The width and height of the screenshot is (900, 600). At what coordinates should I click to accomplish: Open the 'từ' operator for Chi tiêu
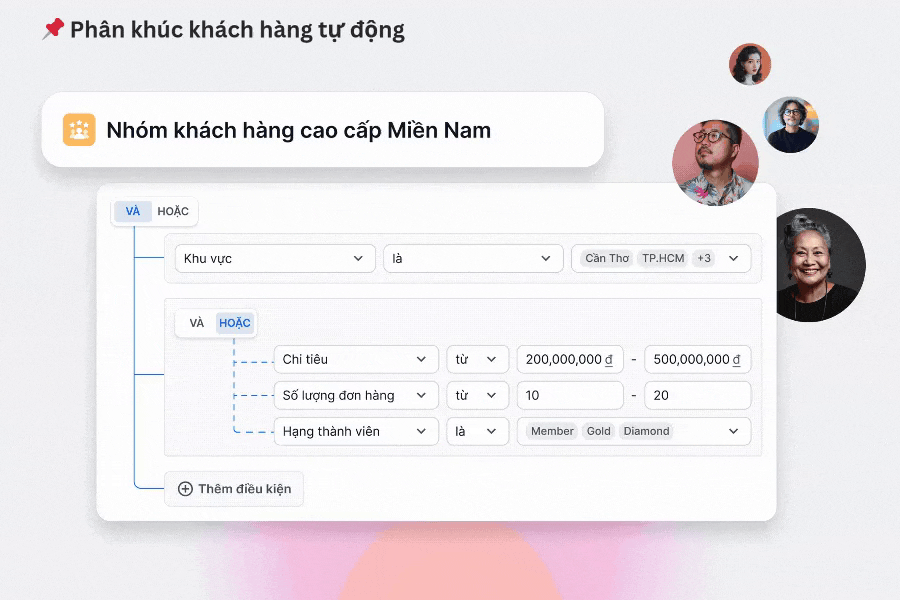pyautogui.click(x=478, y=359)
